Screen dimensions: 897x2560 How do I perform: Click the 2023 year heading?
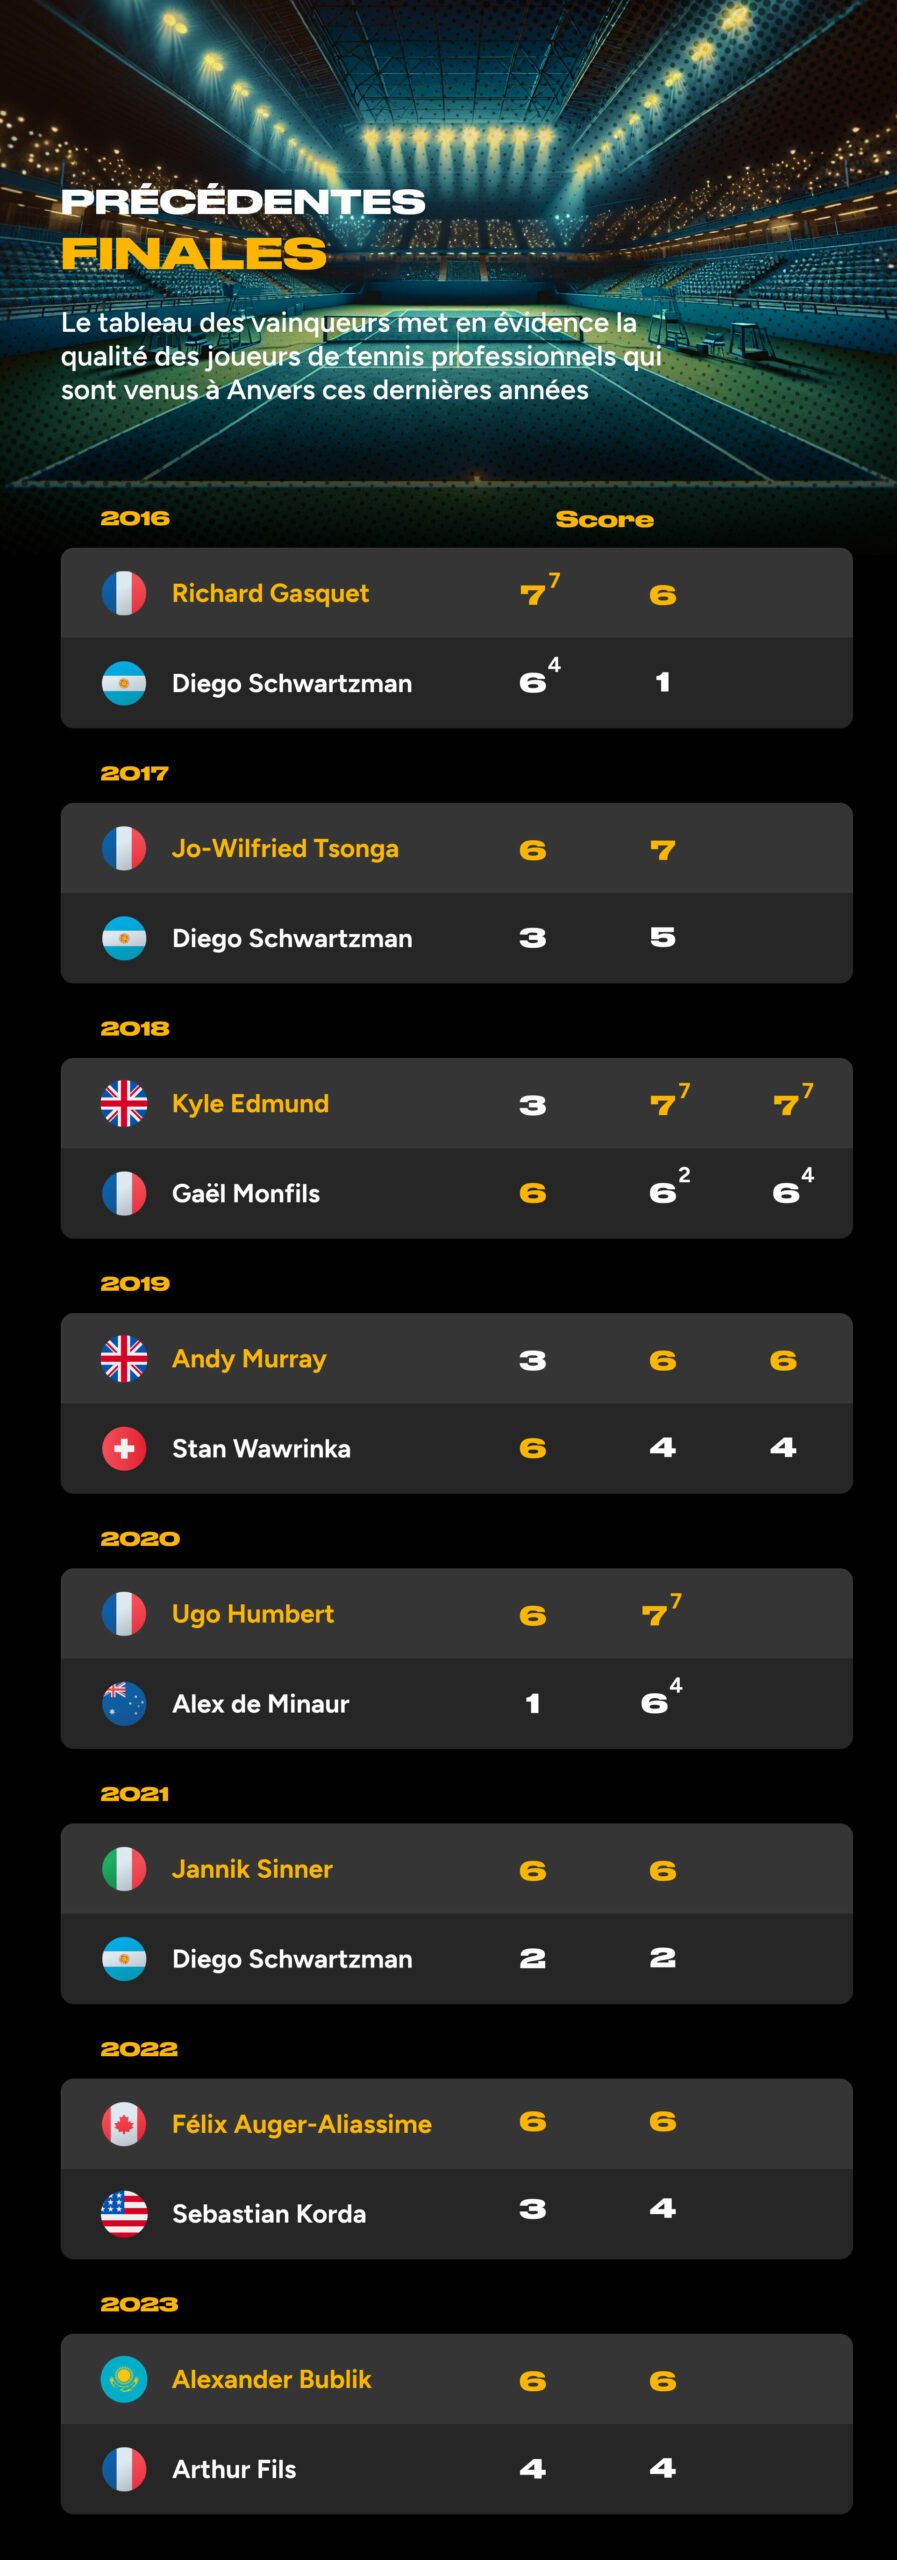[139, 2304]
